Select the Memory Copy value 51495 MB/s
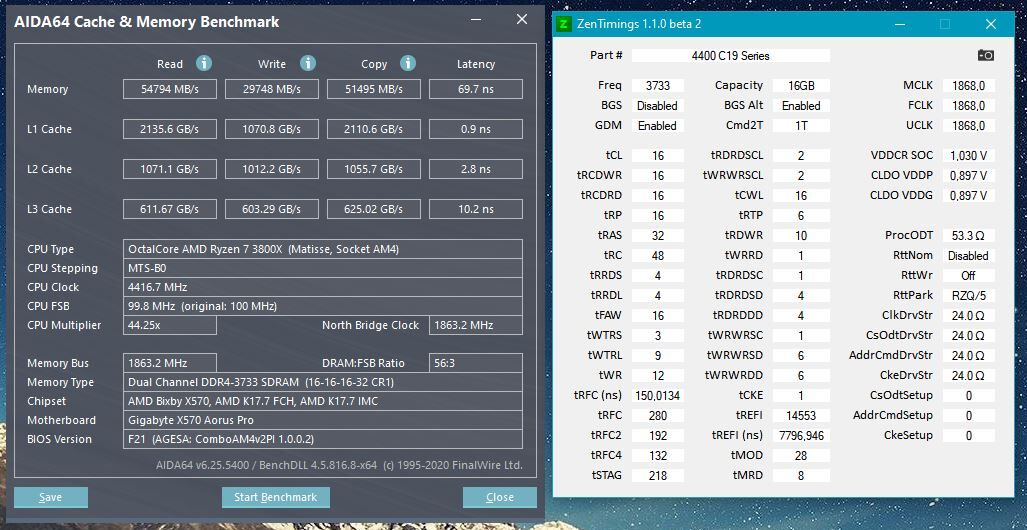This screenshot has height=530, width=1027. [x=374, y=89]
